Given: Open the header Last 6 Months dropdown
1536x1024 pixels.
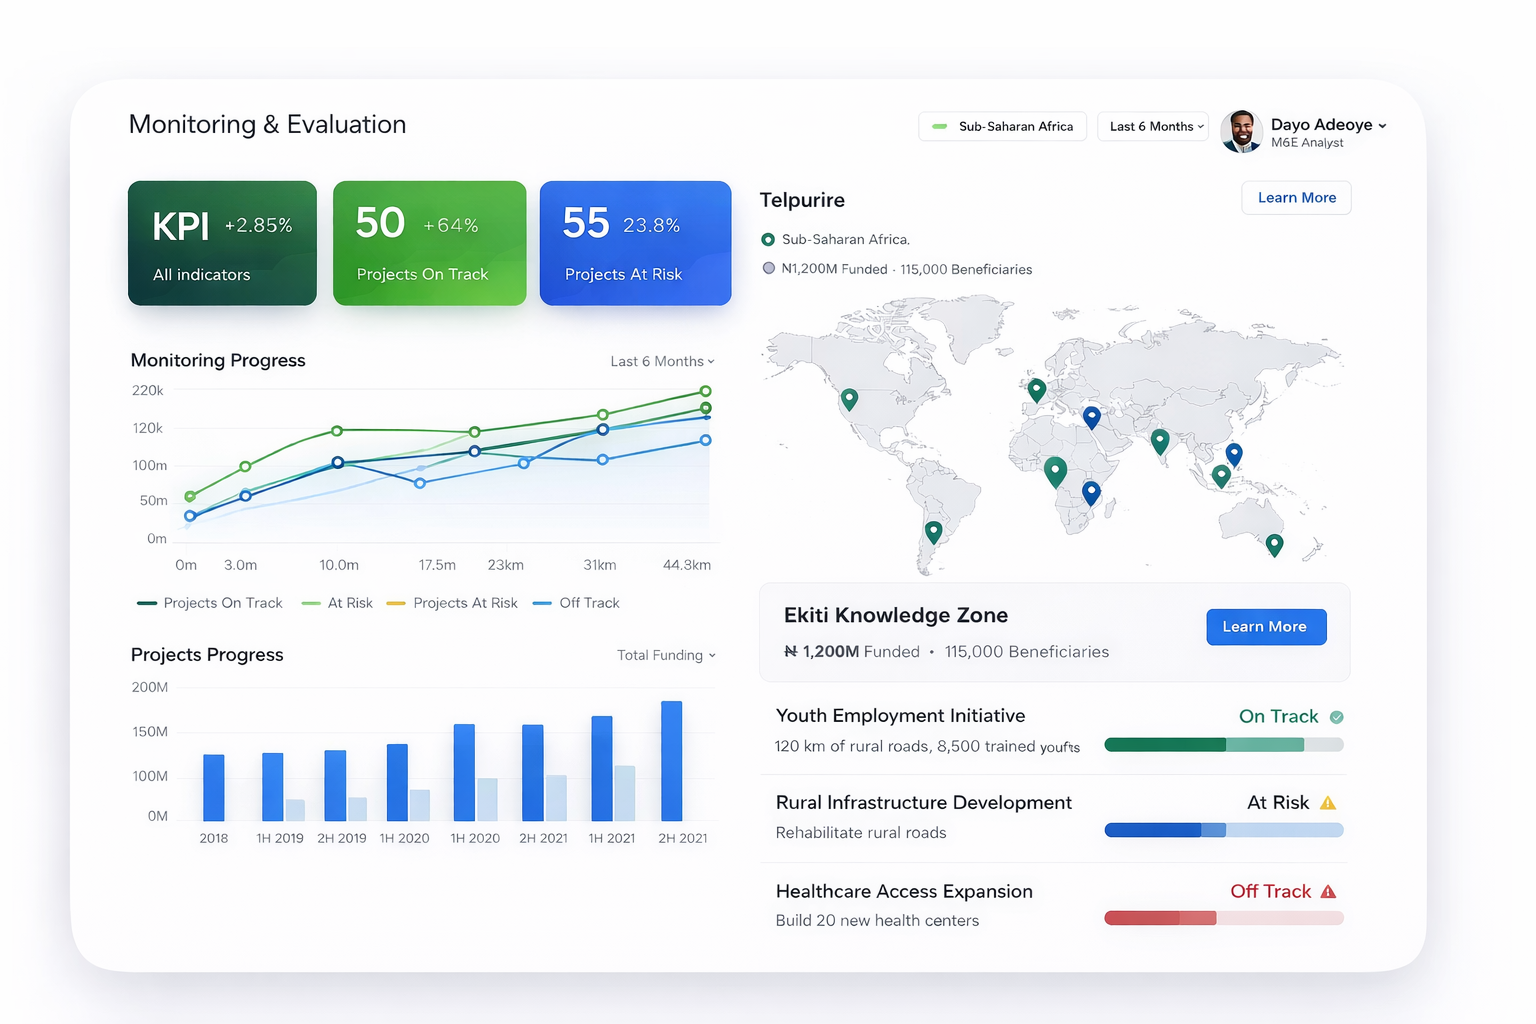Looking at the screenshot, I should (x=1153, y=126).
